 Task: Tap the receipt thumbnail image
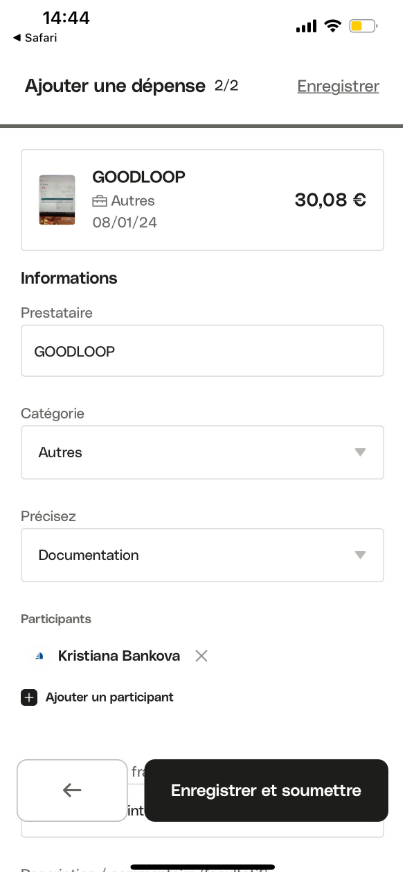click(x=57, y=200)
